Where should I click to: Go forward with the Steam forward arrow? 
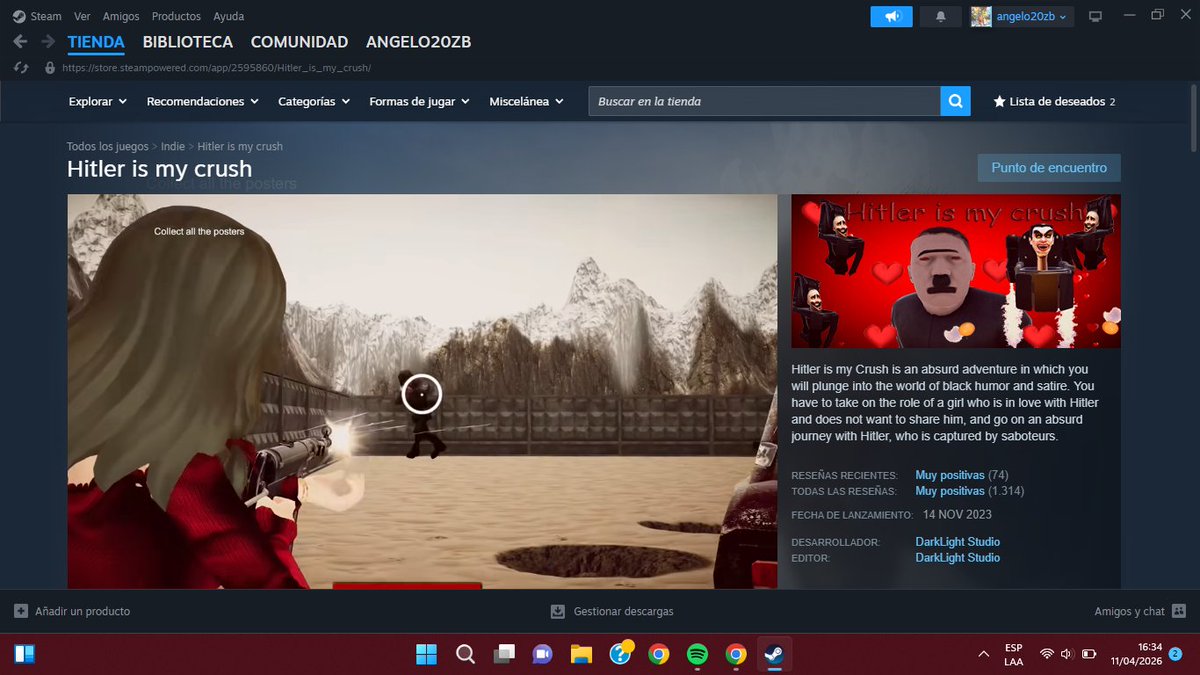[48, 42]
